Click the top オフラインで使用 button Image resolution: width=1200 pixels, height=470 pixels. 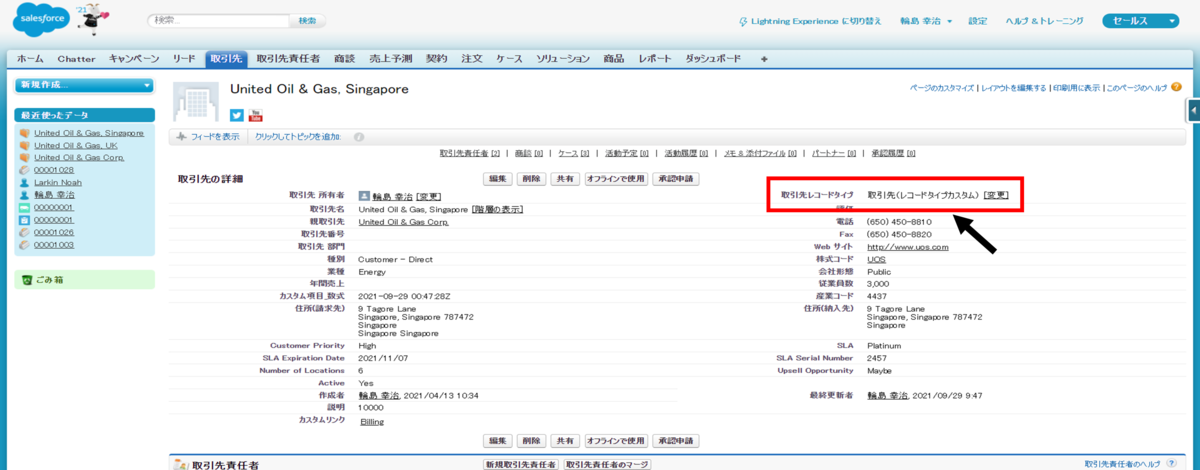[616, 179]
